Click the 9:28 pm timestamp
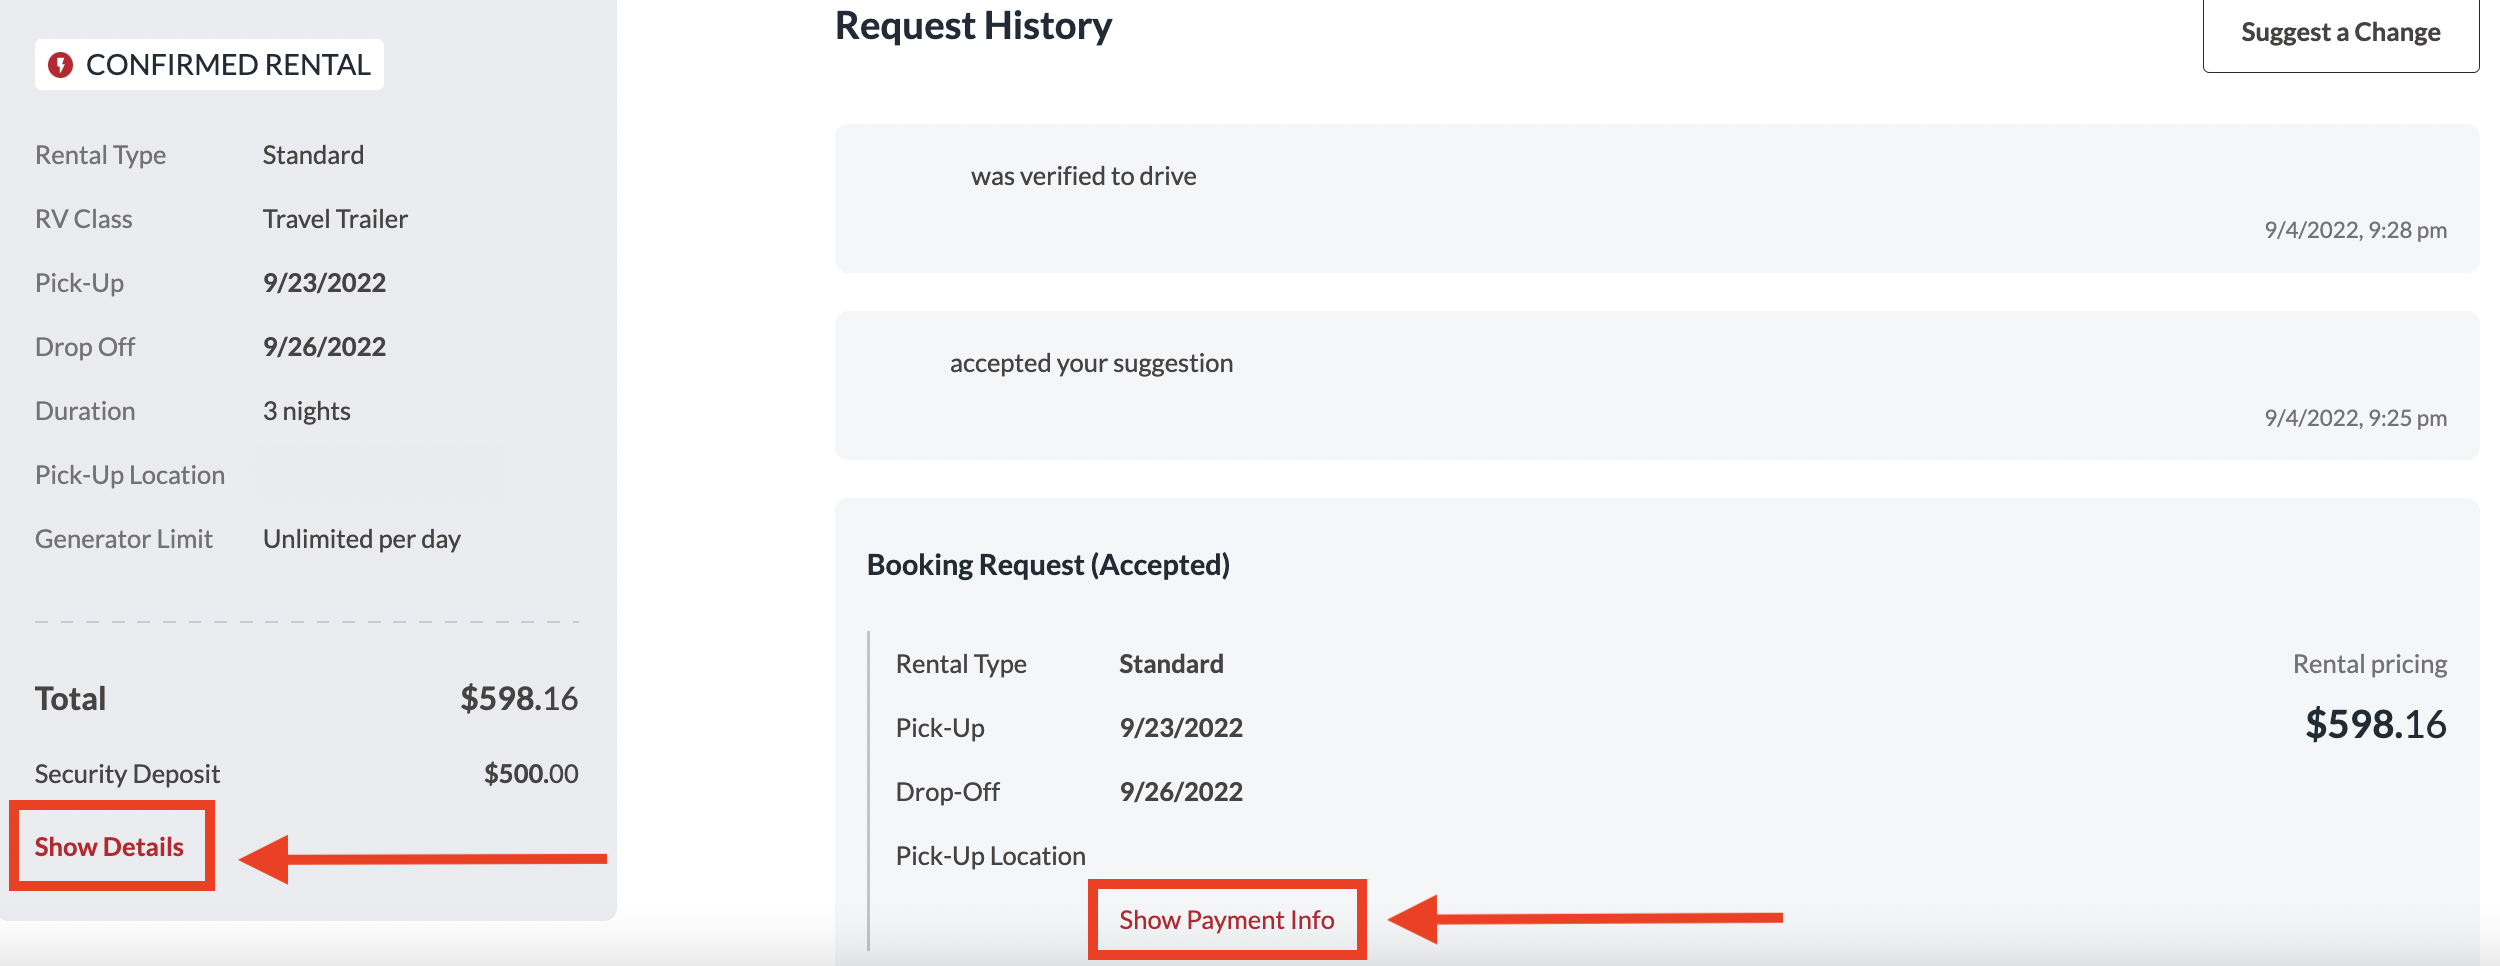Screen dimensions: 2500x966 tap(2355, 230)
